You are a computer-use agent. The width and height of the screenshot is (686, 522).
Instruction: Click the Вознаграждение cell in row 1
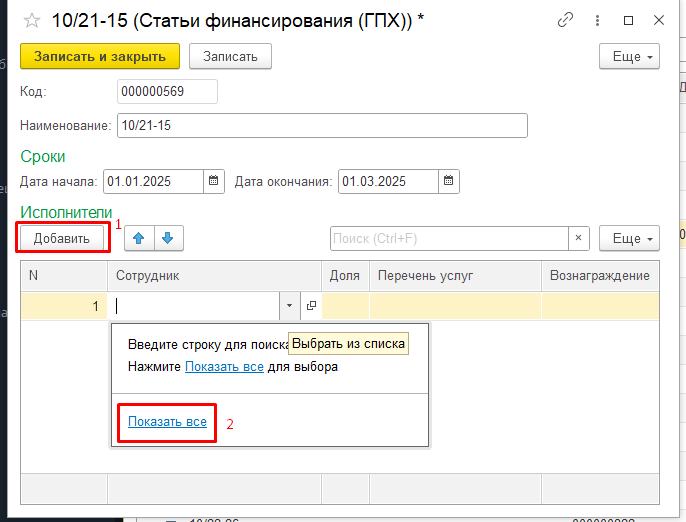[x=600, y=306]
